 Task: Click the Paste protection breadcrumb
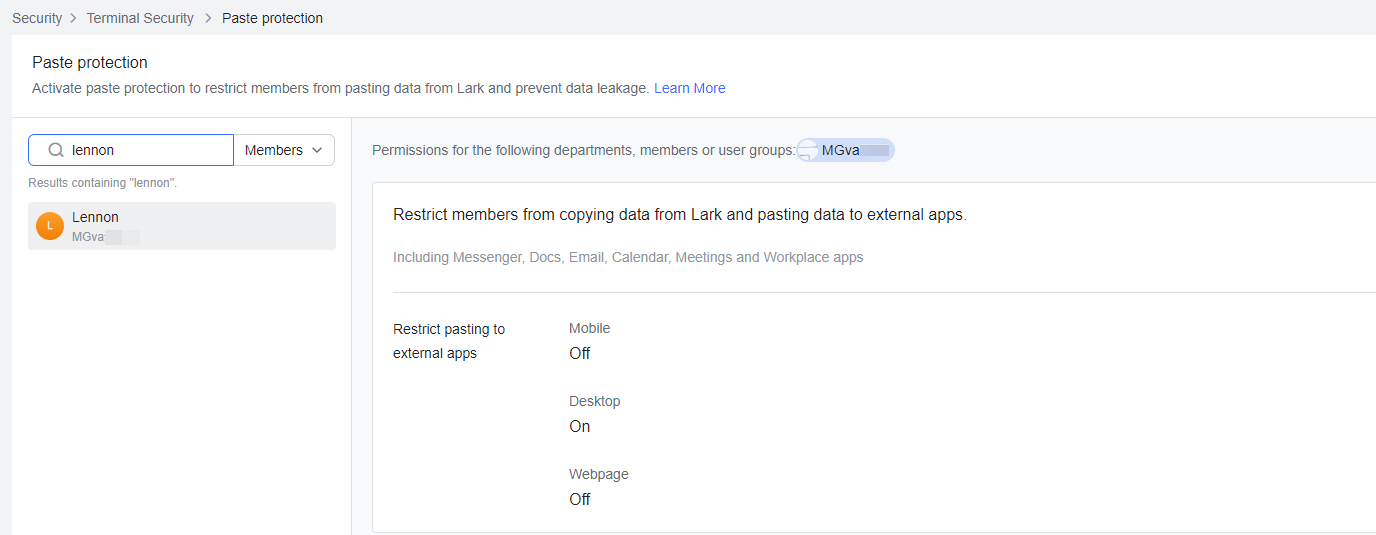tap(272, 18)
